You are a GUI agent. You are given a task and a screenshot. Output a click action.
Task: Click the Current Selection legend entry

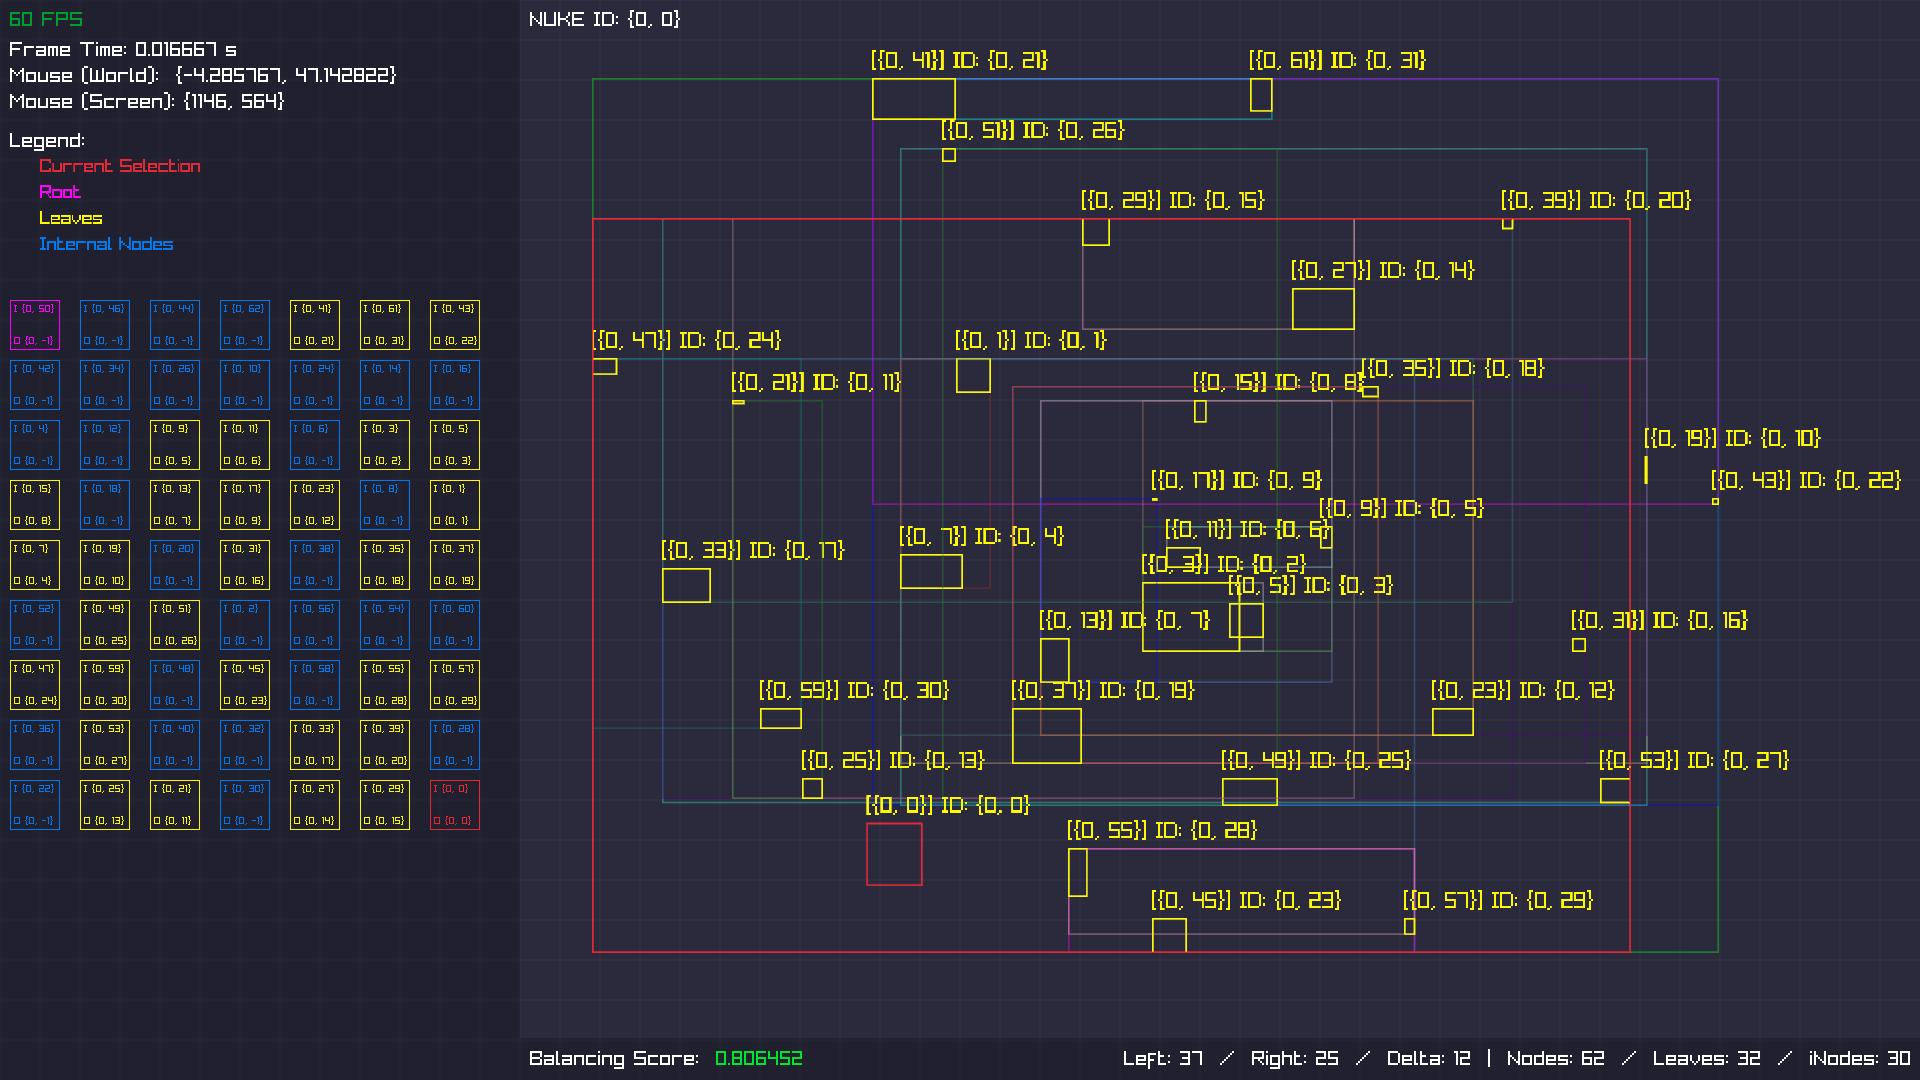click(x=120, y=166)
